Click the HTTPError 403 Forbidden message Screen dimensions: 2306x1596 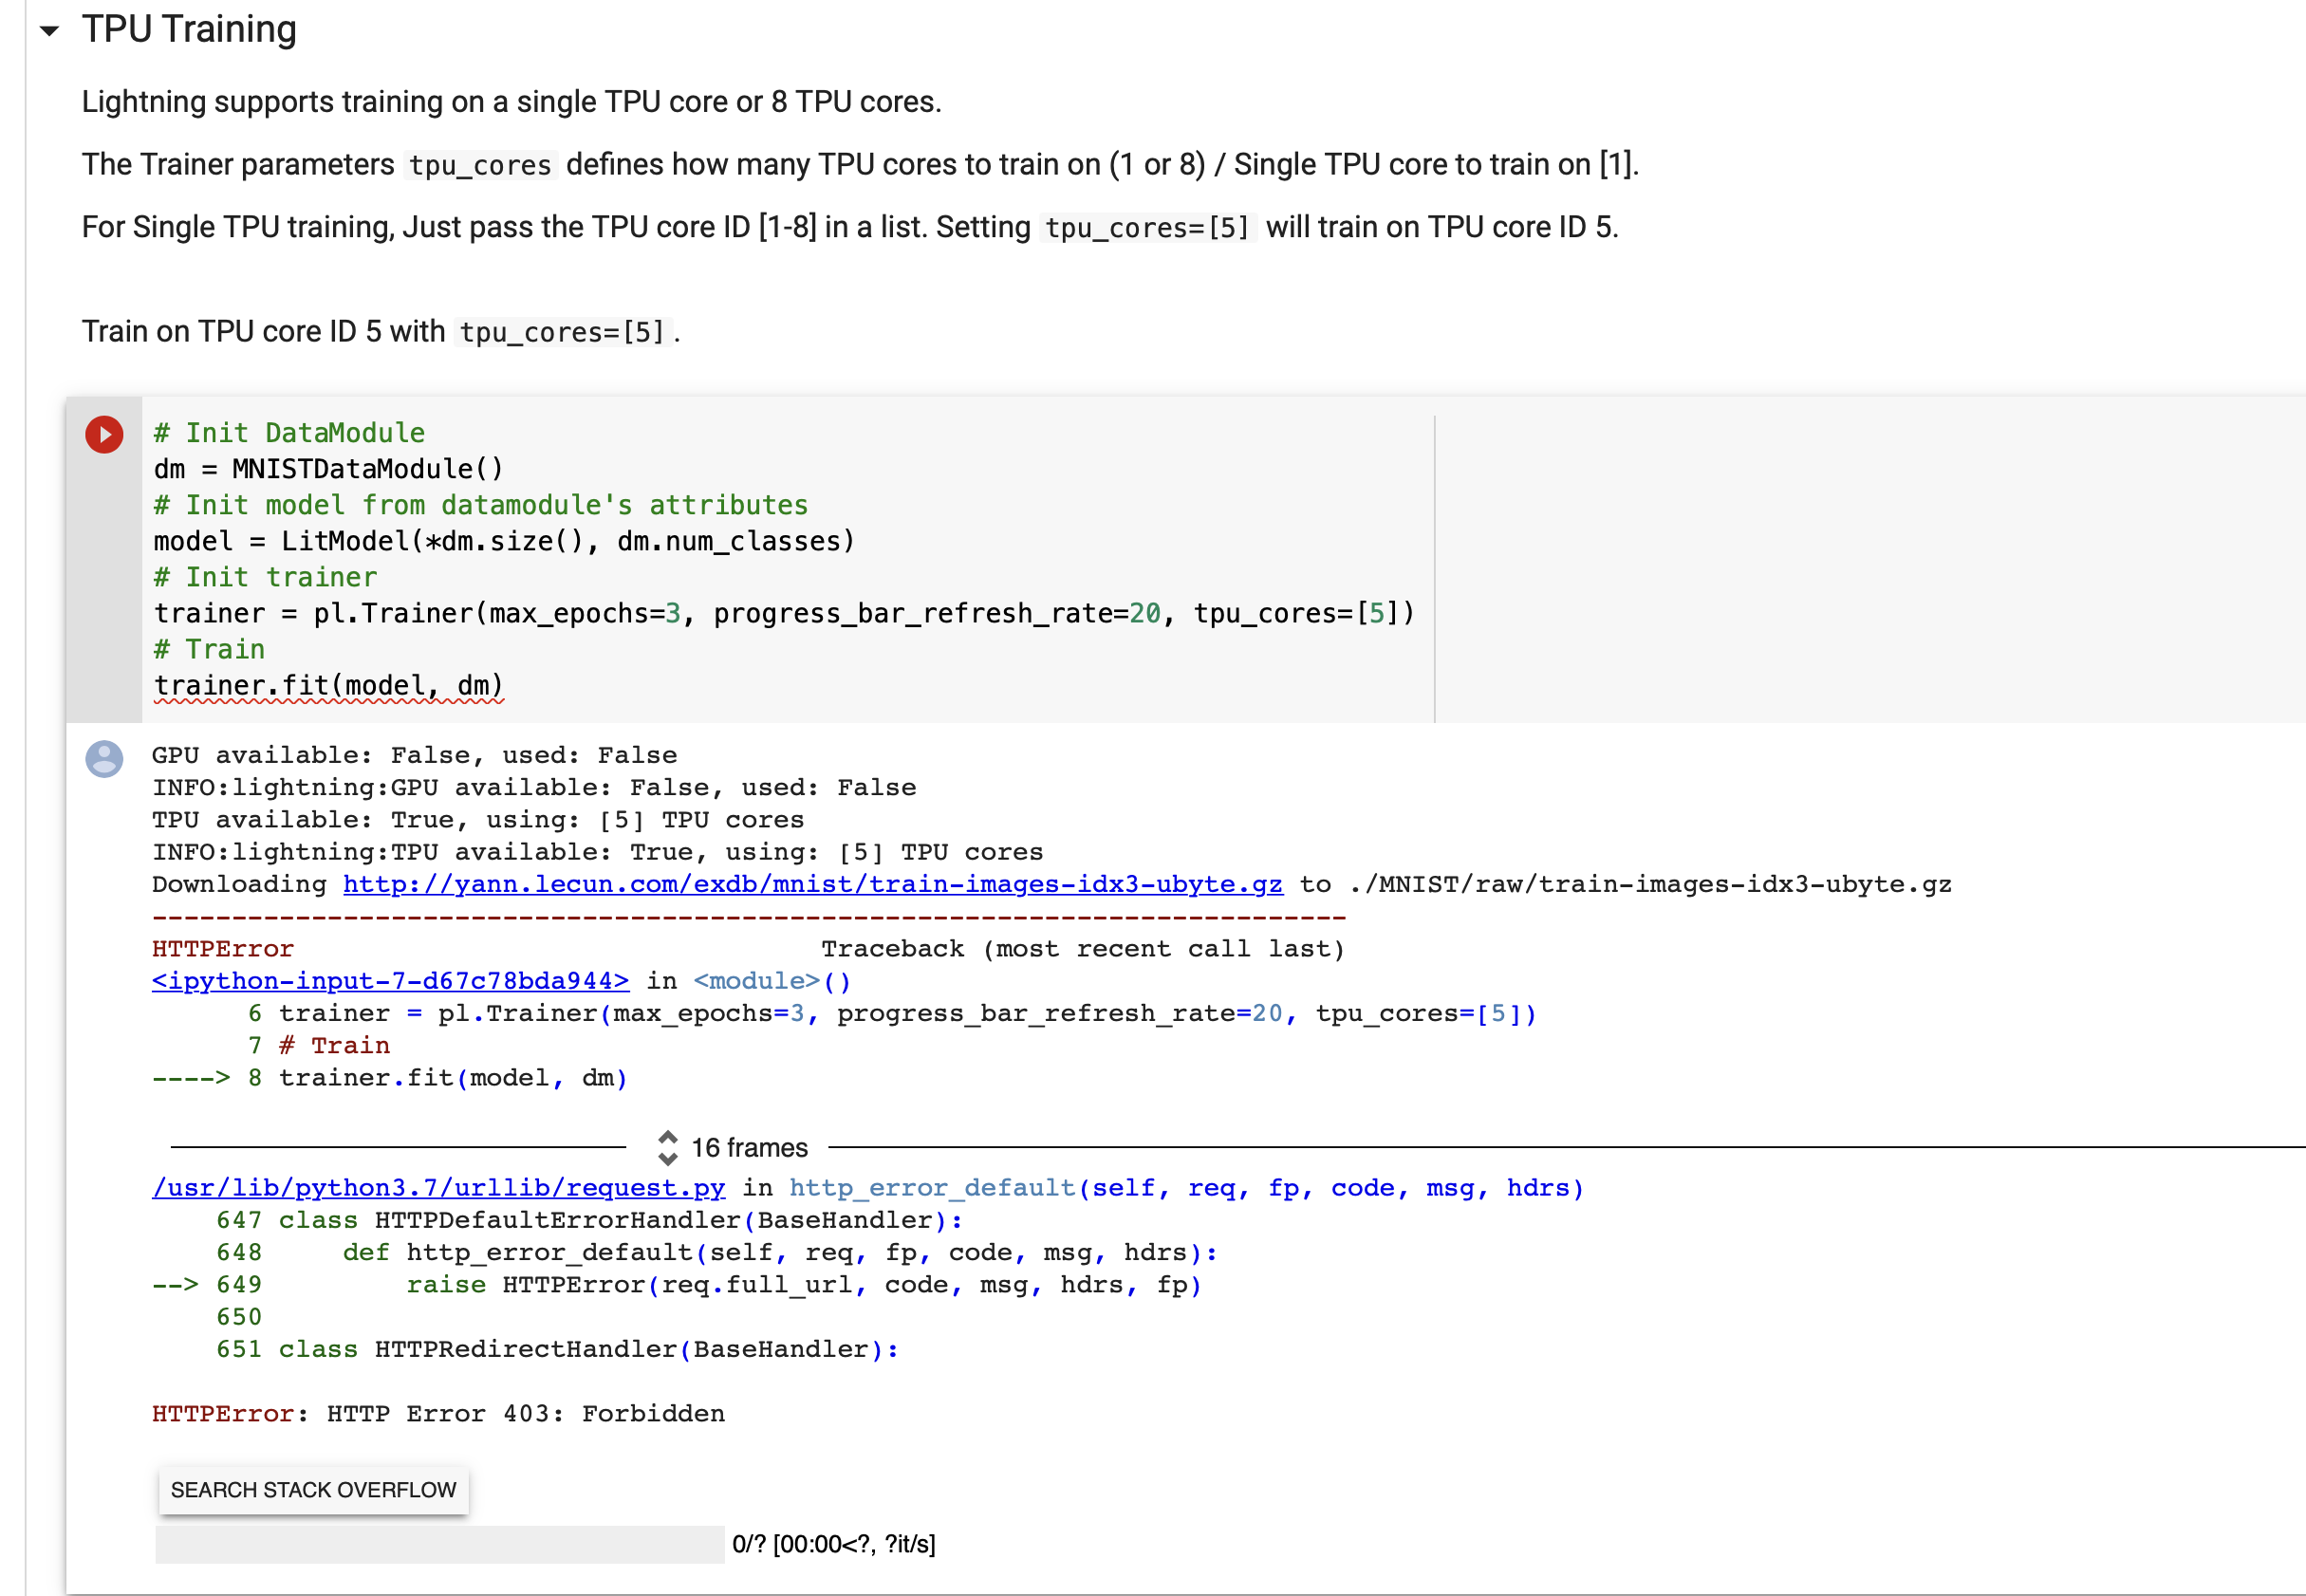coord(437,1413)
